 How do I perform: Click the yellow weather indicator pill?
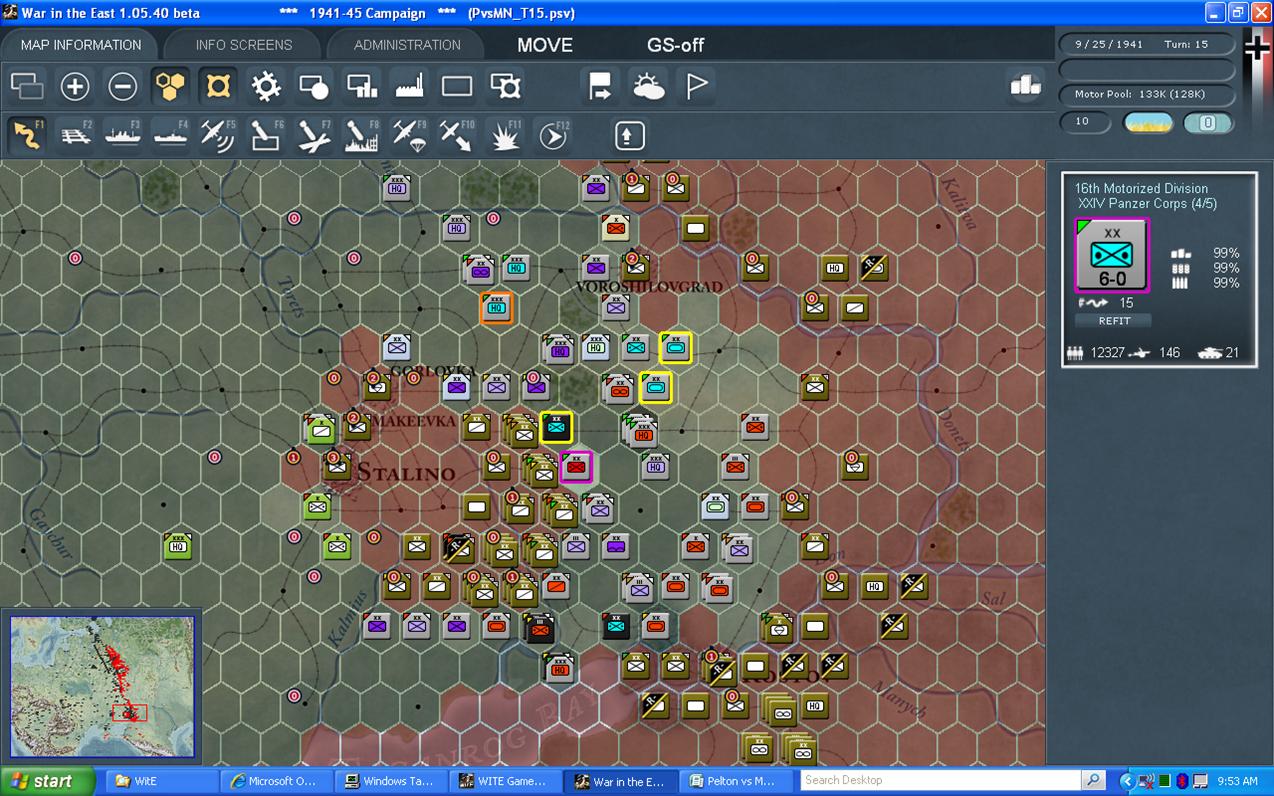click(1148, 122)
